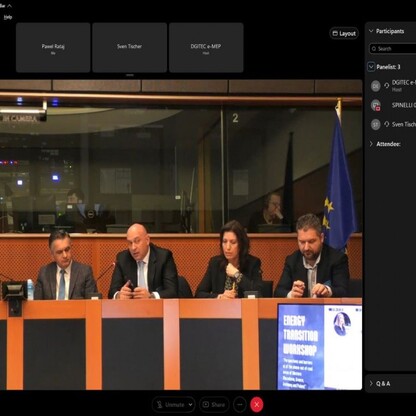Click the SPINELLI panelist name
This screenshot has width=416, height=416.
click(x=404, y=105)
